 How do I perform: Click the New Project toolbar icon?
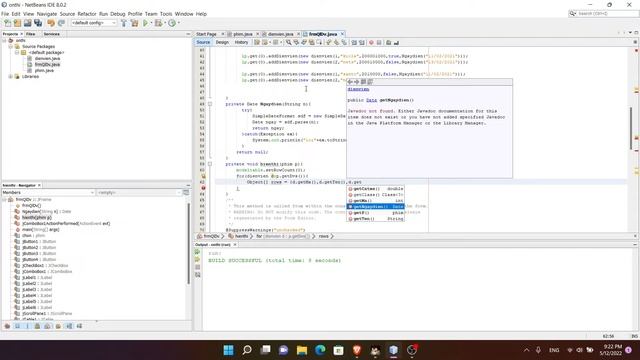coord(18,23)
